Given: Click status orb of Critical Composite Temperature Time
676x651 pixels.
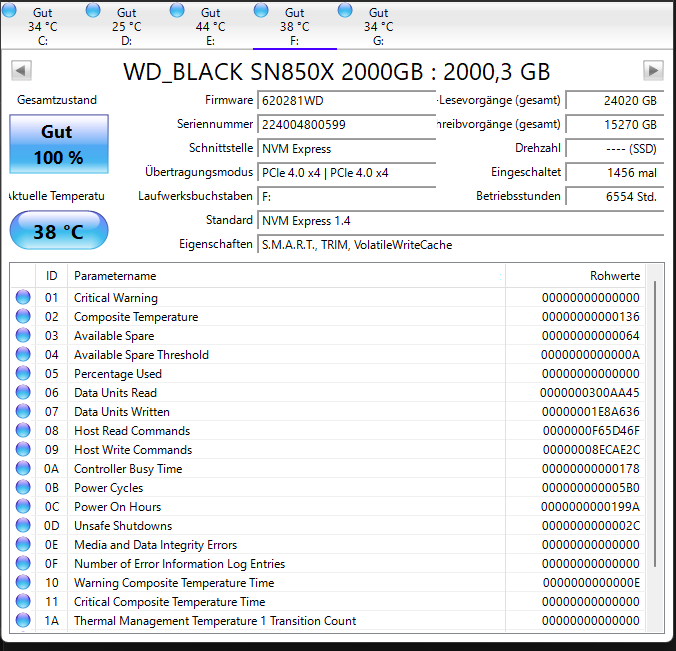Looking at the screenshot, I should point(23,601).
